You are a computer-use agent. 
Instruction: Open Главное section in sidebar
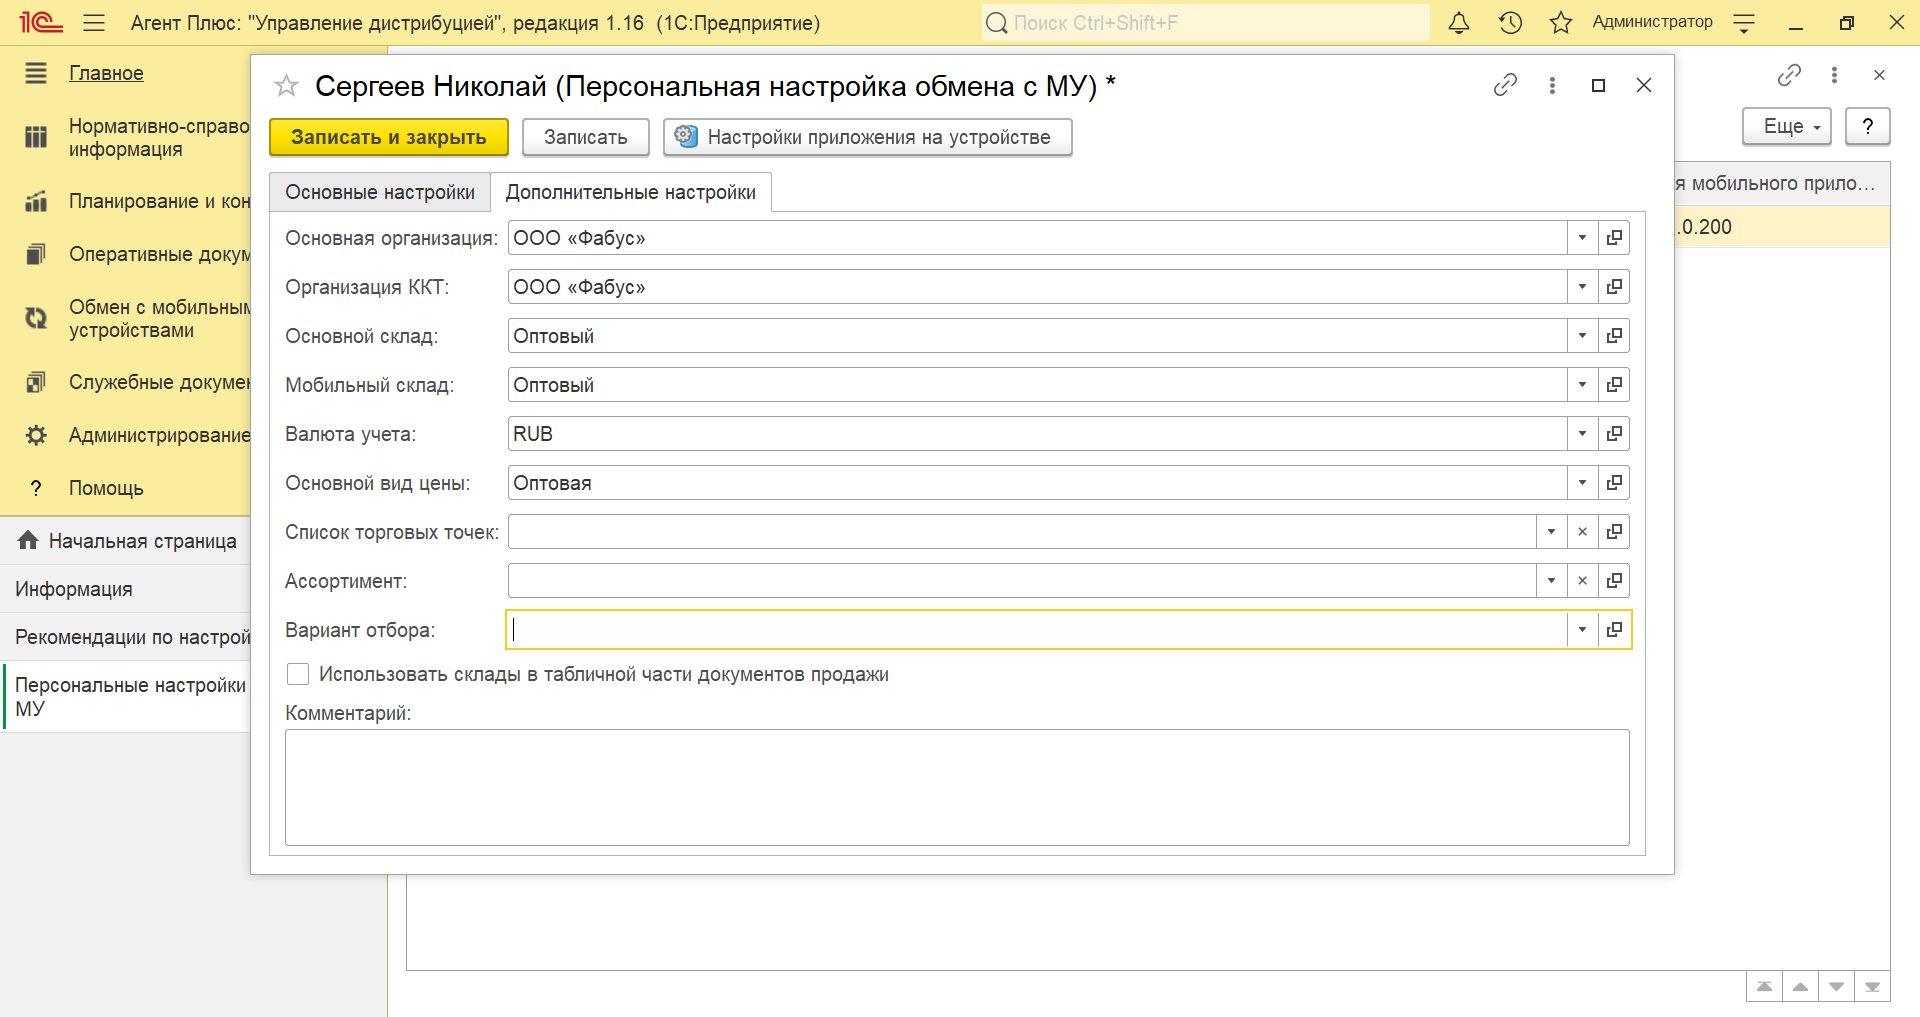pyautogui.click(x=106, y=73)
